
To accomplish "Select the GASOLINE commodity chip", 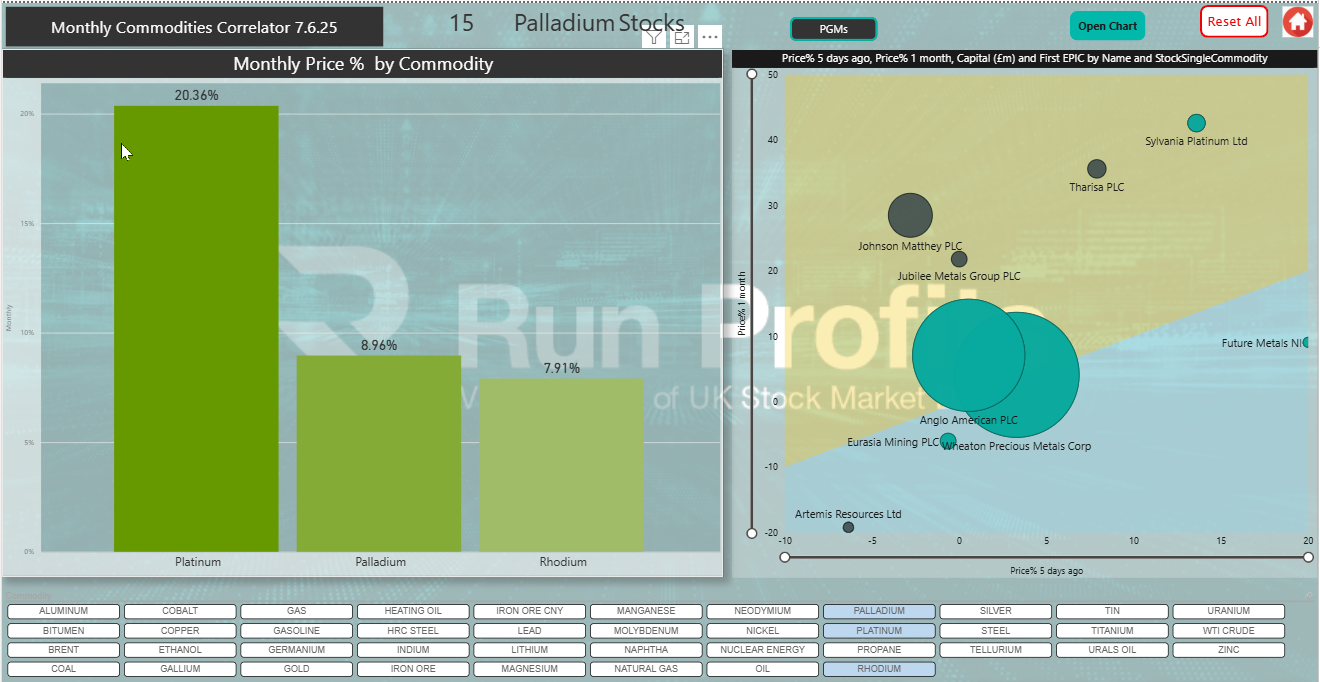I will point(297,631).
